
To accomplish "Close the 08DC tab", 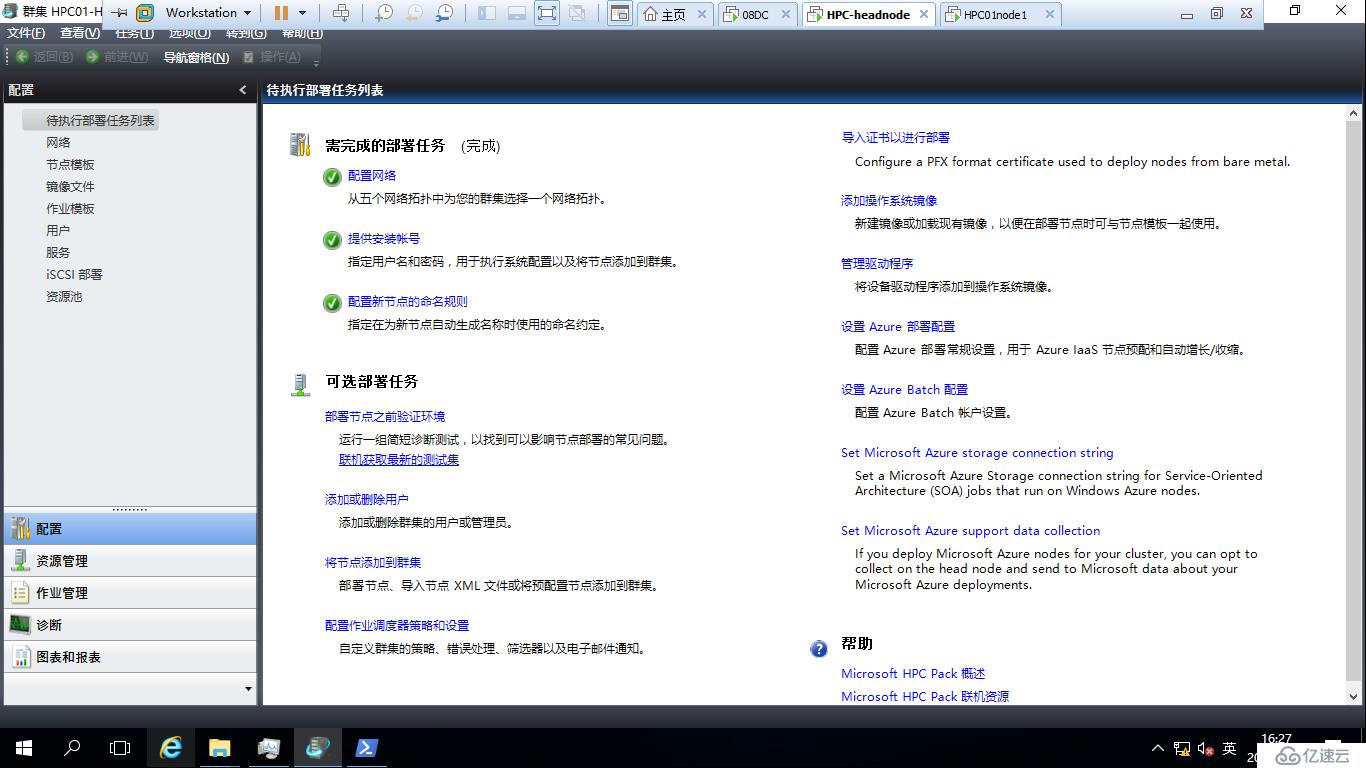I will pyautogui.click(x=785, y=15).
